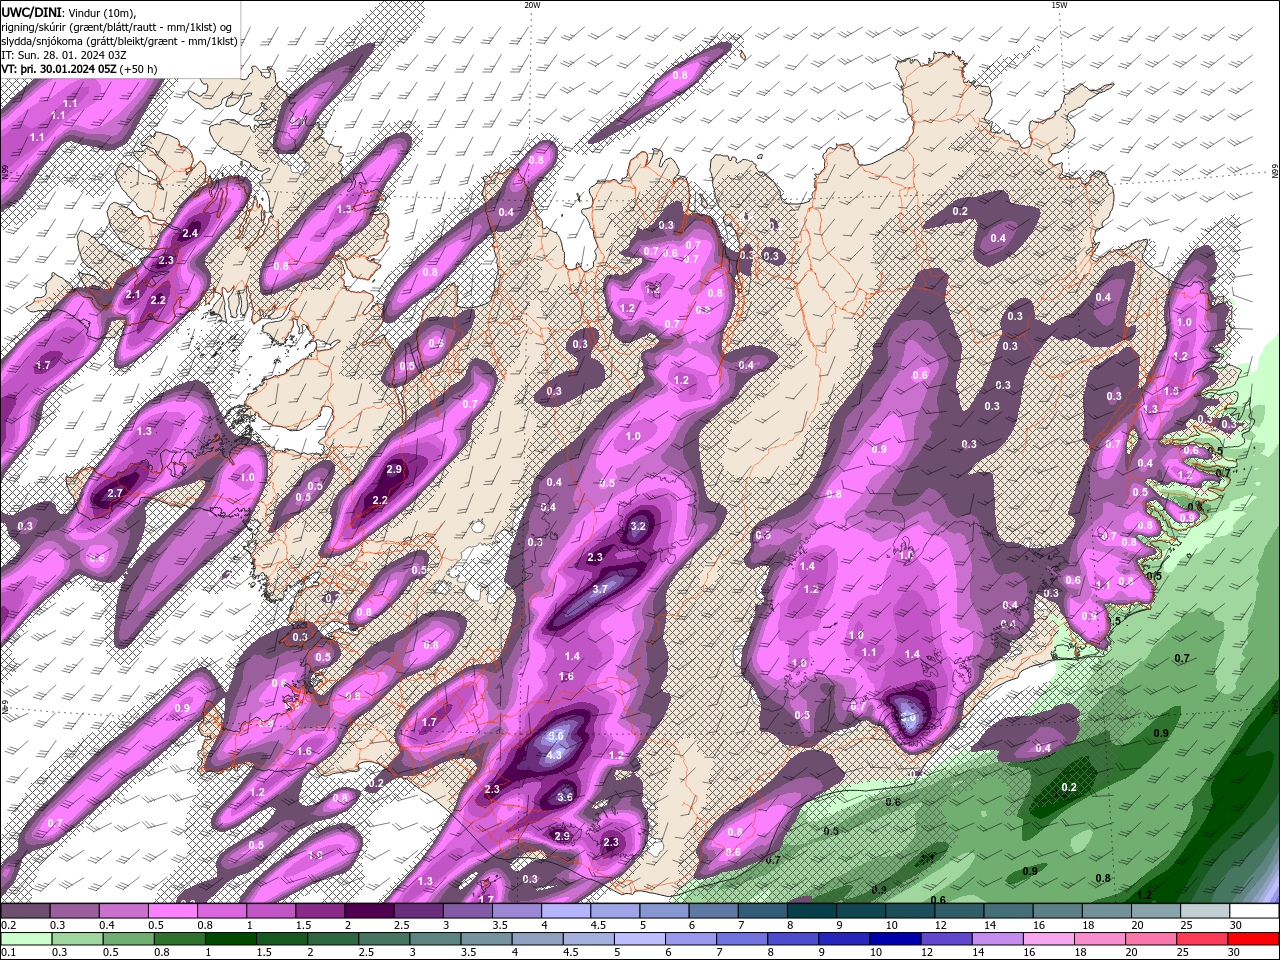Click the 2.4 snowfall value on the map

point(191,233)
